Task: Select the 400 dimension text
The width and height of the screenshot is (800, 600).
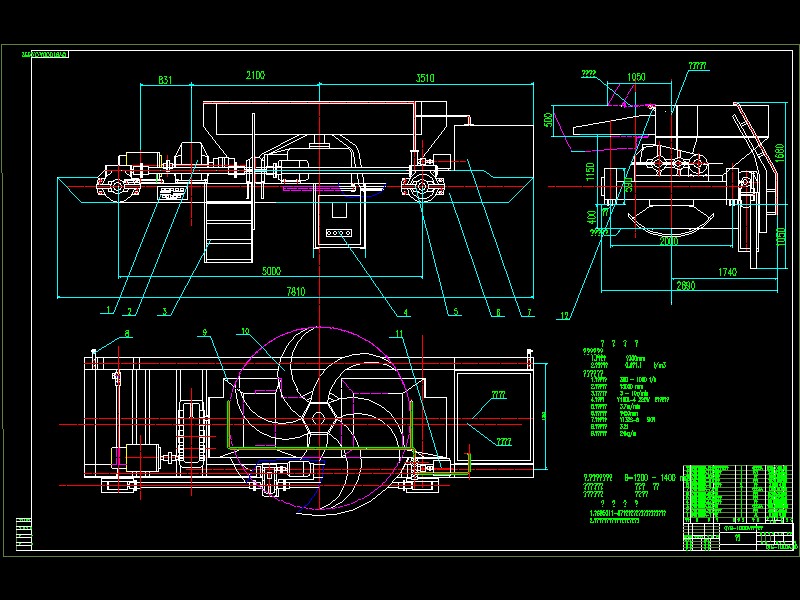Action: coord(592,218)
